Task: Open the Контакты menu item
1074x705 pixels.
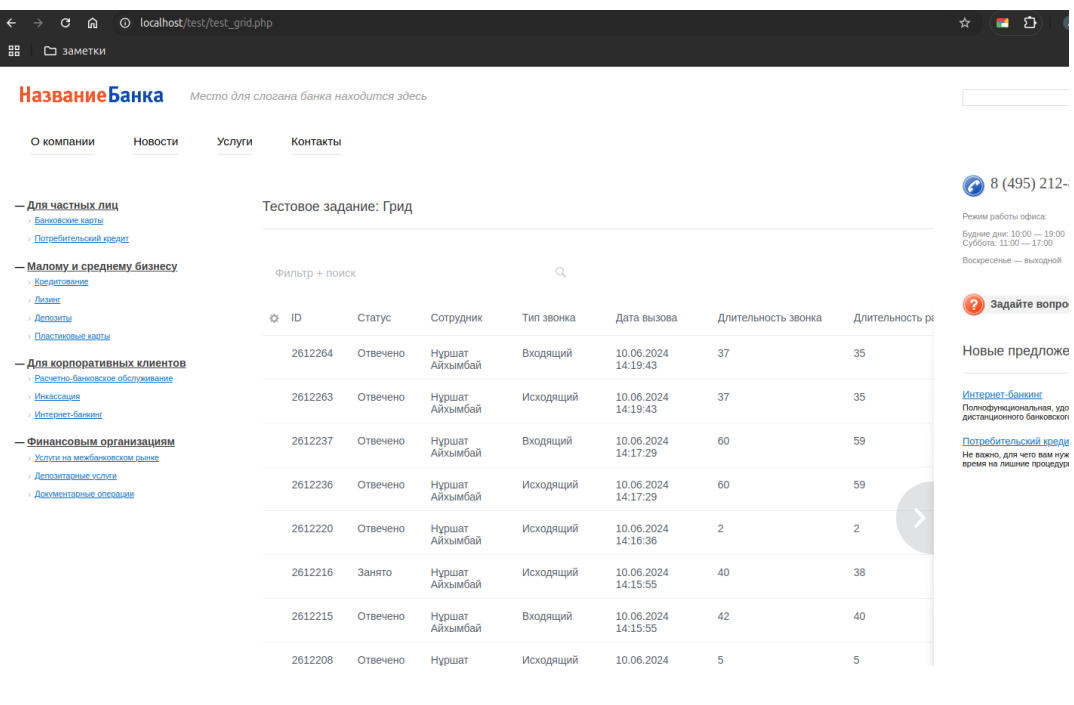Action: tap(316, 142)
